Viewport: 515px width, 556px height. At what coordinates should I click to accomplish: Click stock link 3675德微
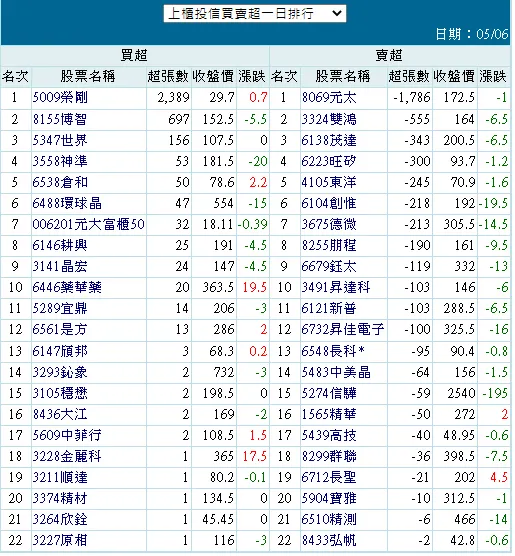click(x=329, y=224)
